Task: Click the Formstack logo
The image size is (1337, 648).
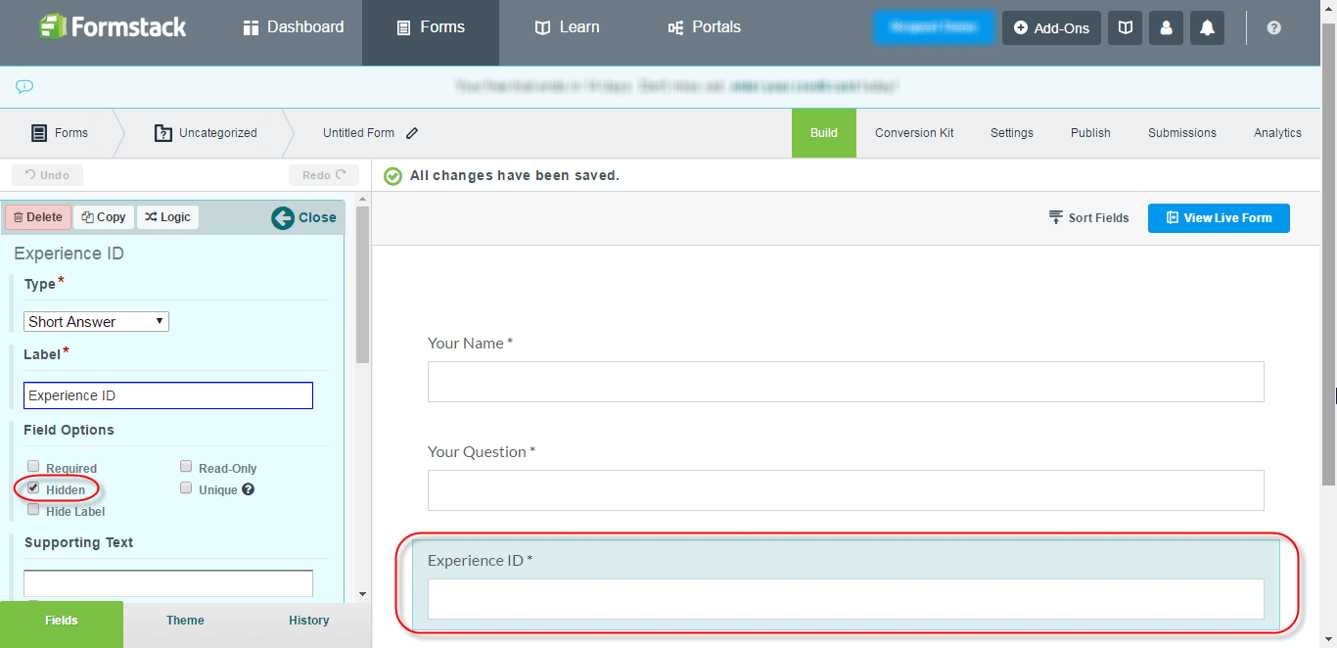Action: 113,27
